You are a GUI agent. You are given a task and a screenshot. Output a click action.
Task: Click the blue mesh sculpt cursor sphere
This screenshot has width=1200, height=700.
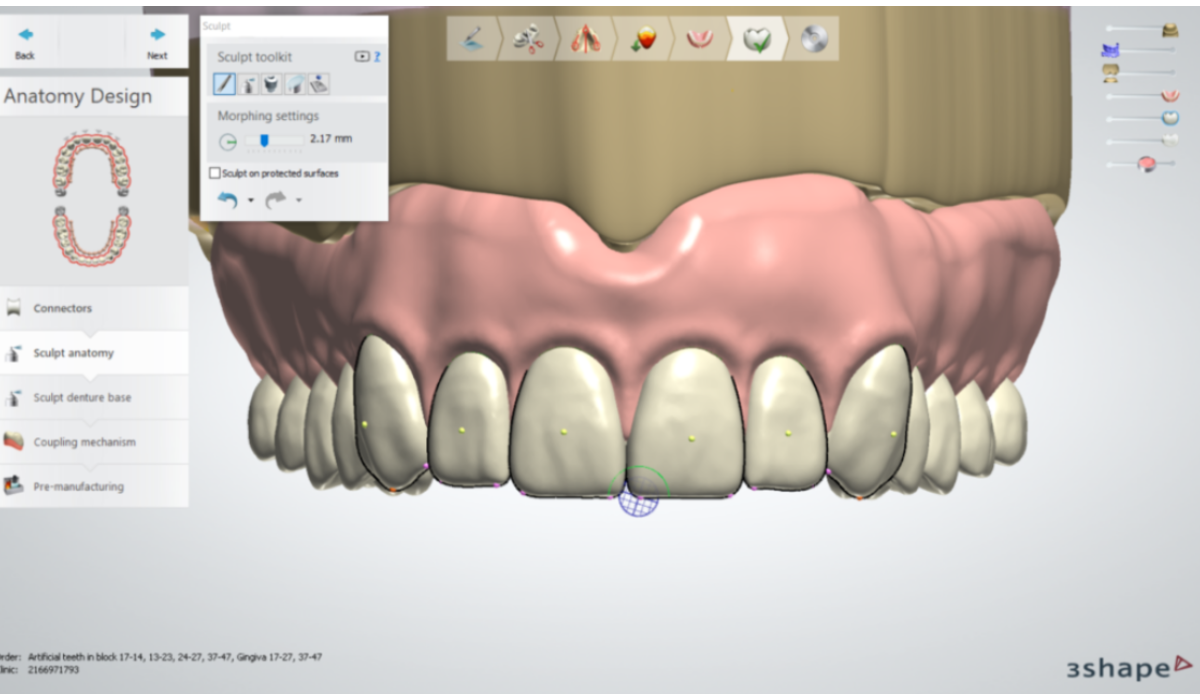point(639,498)
